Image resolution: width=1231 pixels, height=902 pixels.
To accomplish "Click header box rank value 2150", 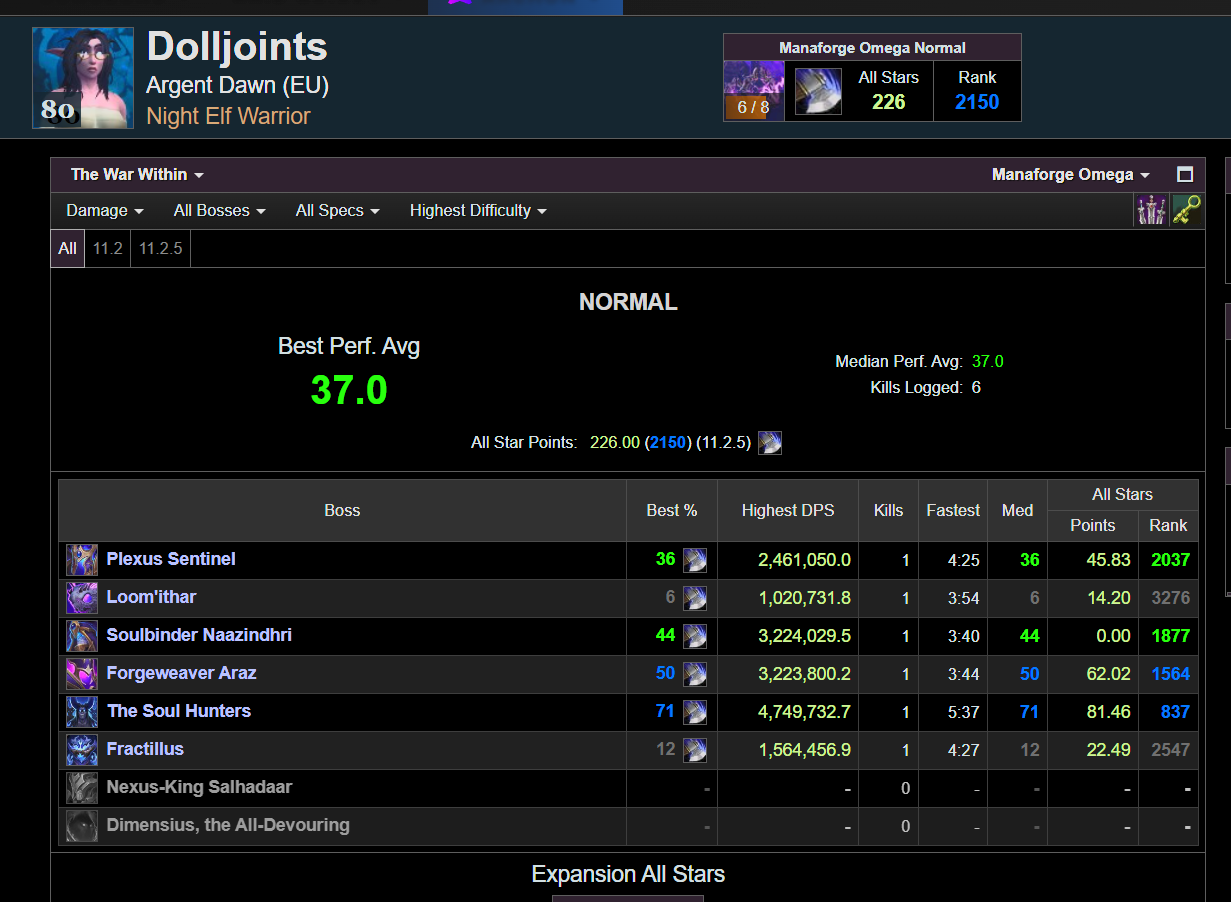I will pos(977,102).
